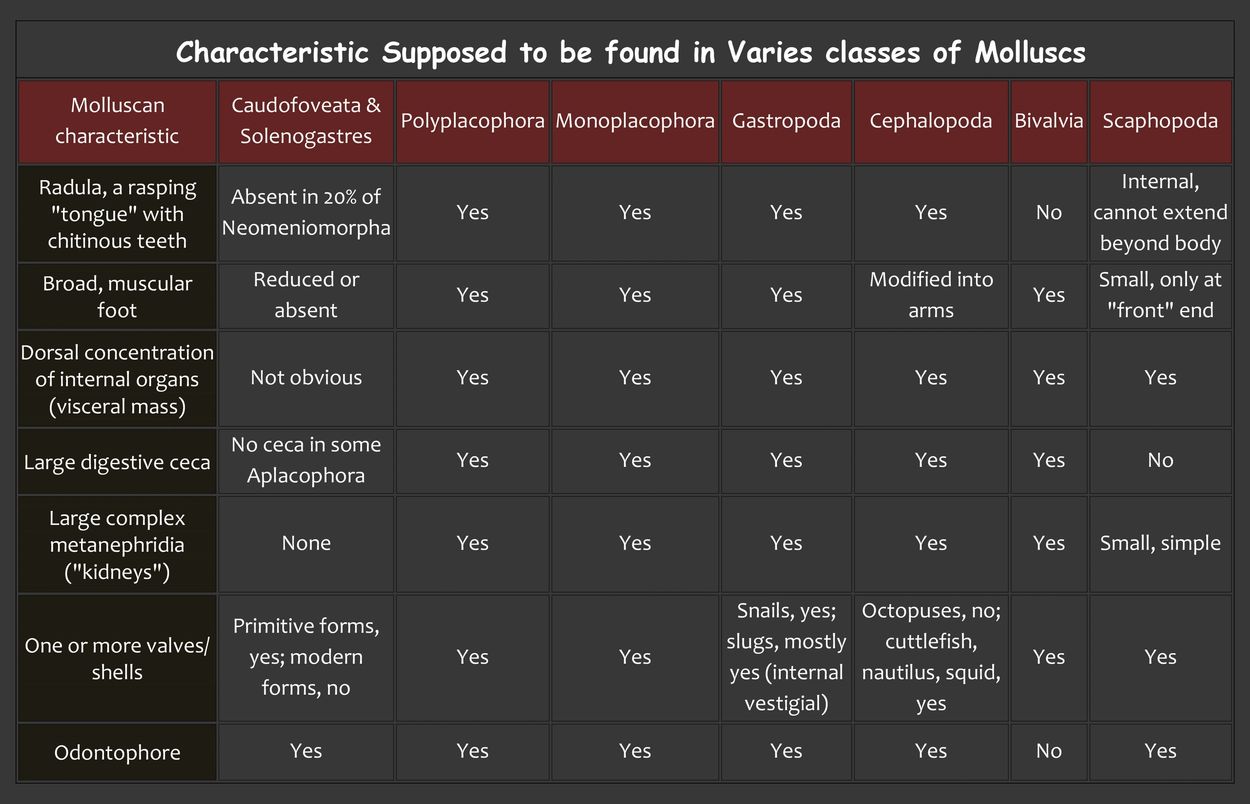The image size is (1250, 804).
Task: Click the table title heading text
Action: click(x=630, y=52)
